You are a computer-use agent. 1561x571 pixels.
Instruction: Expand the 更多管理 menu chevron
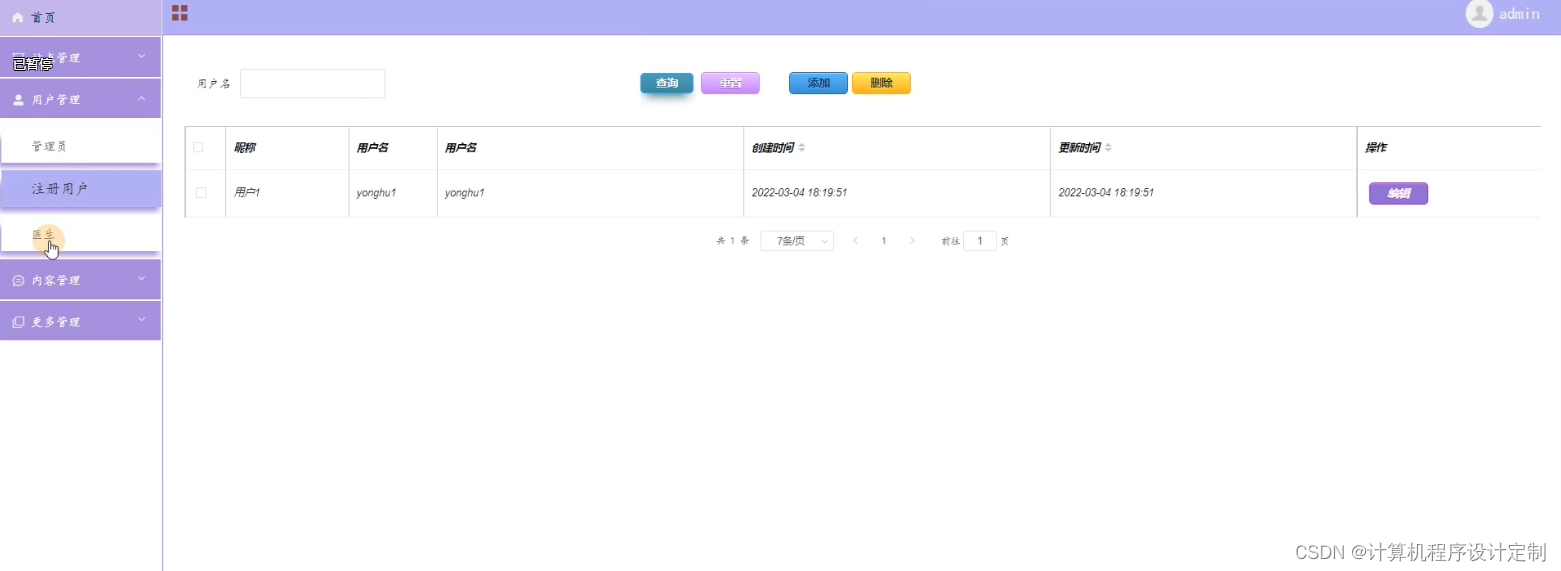click(141, 320)
